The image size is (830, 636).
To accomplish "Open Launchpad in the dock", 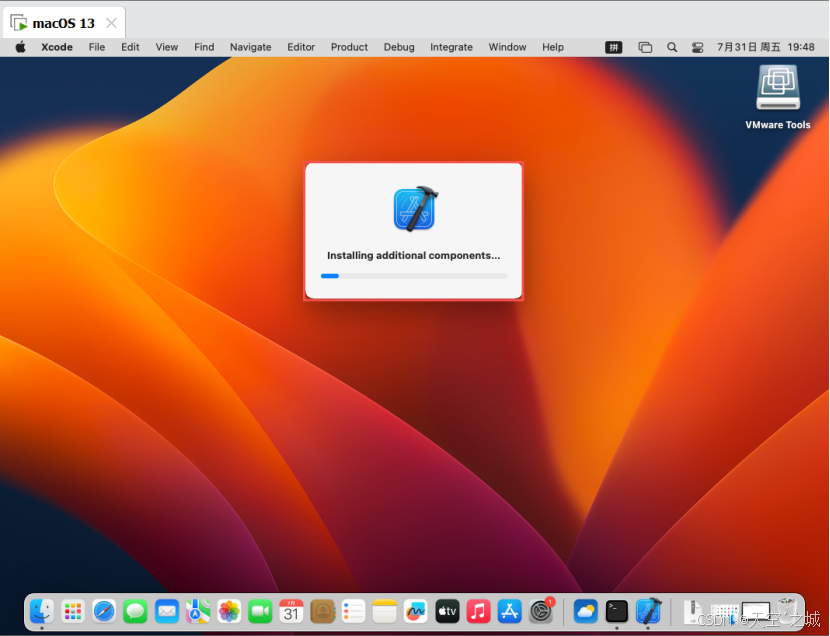I will coord(73,611).
